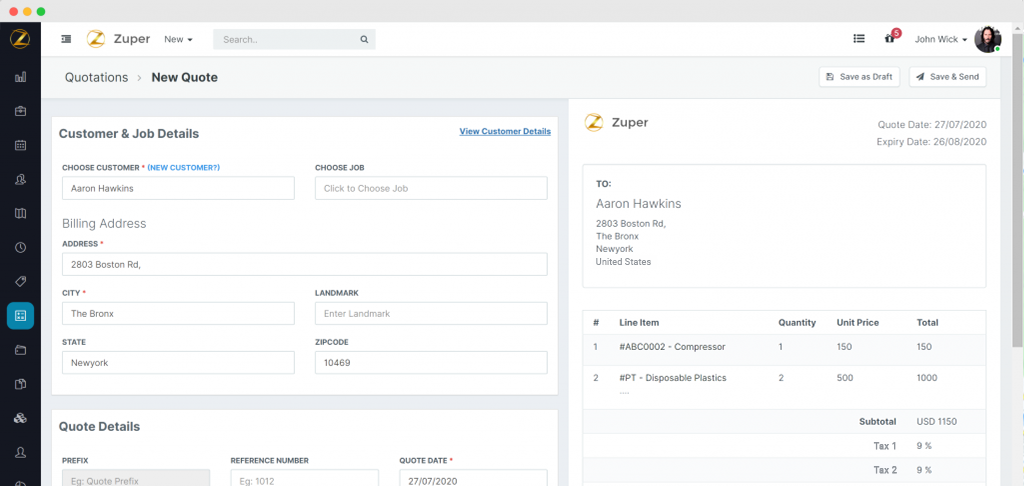The width and height of the screenshot is (1024, 486).
Task: Open the customers people sidebar icon
Action: pyautogui.click(x=20, y=180)
